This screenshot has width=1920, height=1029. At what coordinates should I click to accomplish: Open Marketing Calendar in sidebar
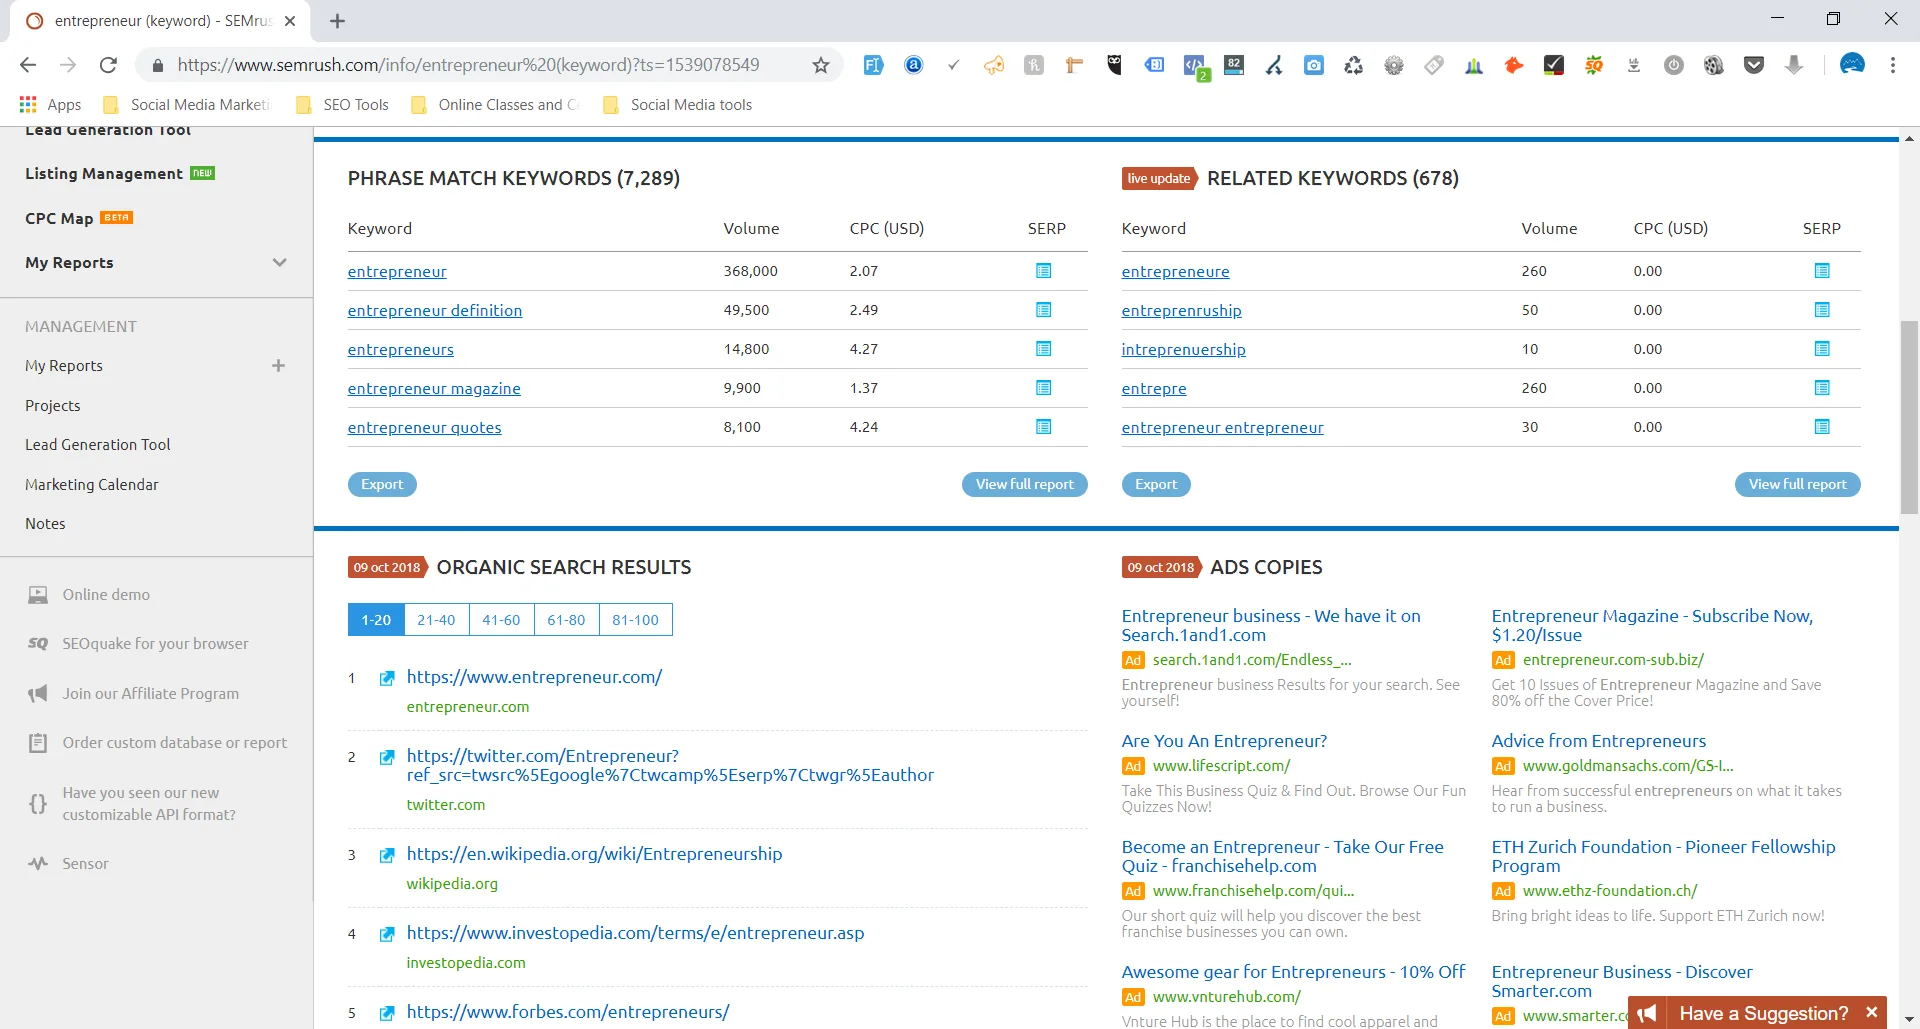point(91,484)
